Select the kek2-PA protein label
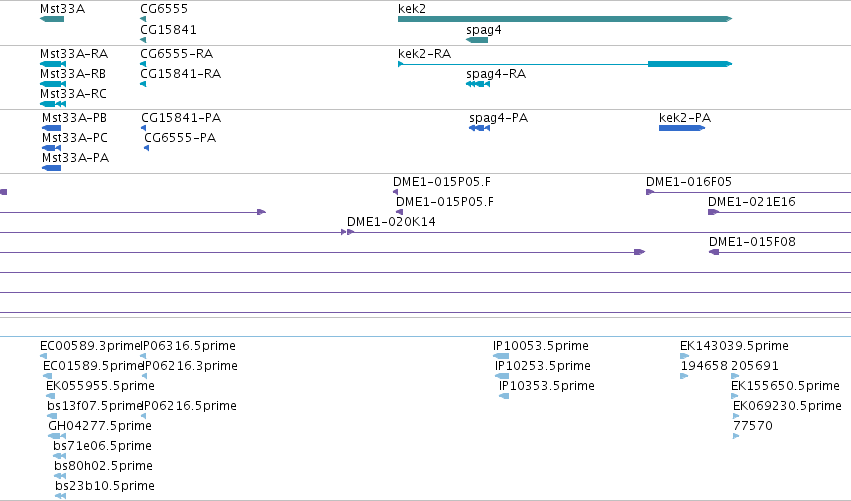Screen dimensions: 851x501 [685, 118]
